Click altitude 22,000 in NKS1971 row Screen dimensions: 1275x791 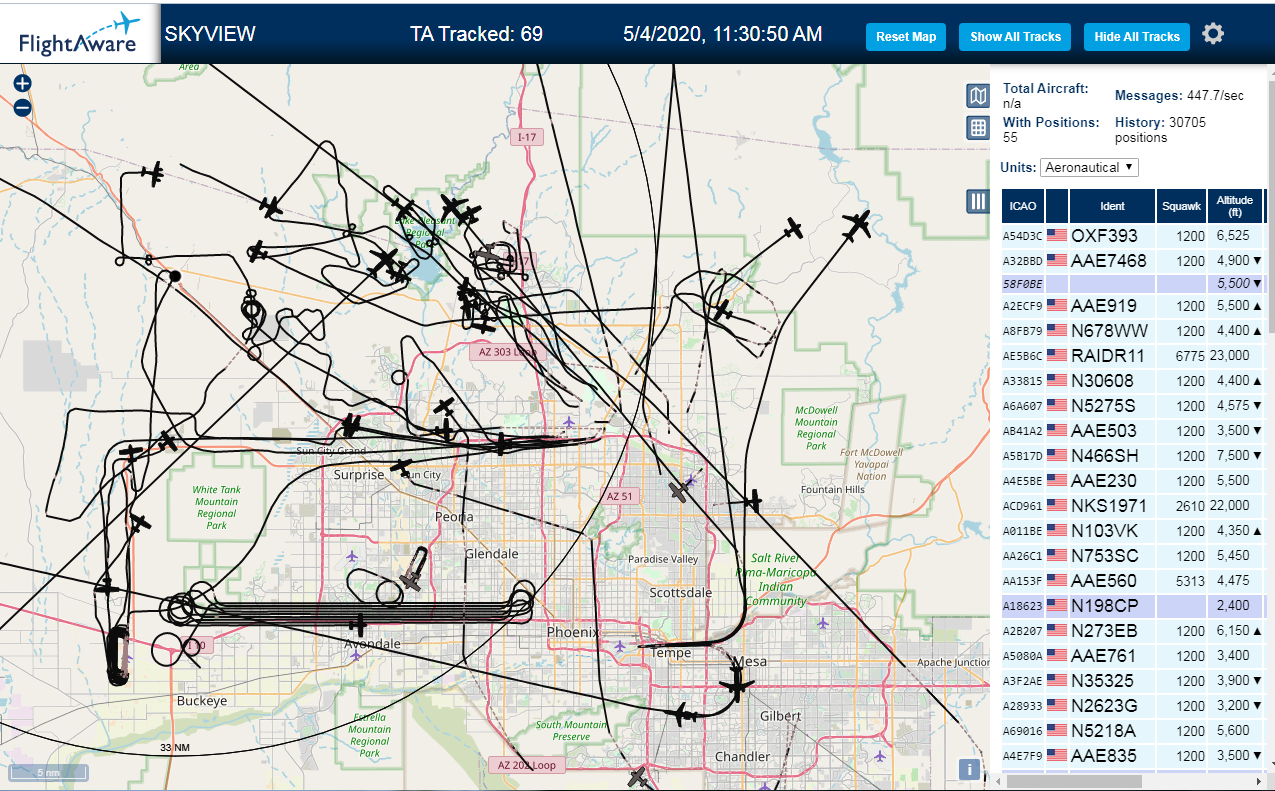click(x=1232, y=506)
